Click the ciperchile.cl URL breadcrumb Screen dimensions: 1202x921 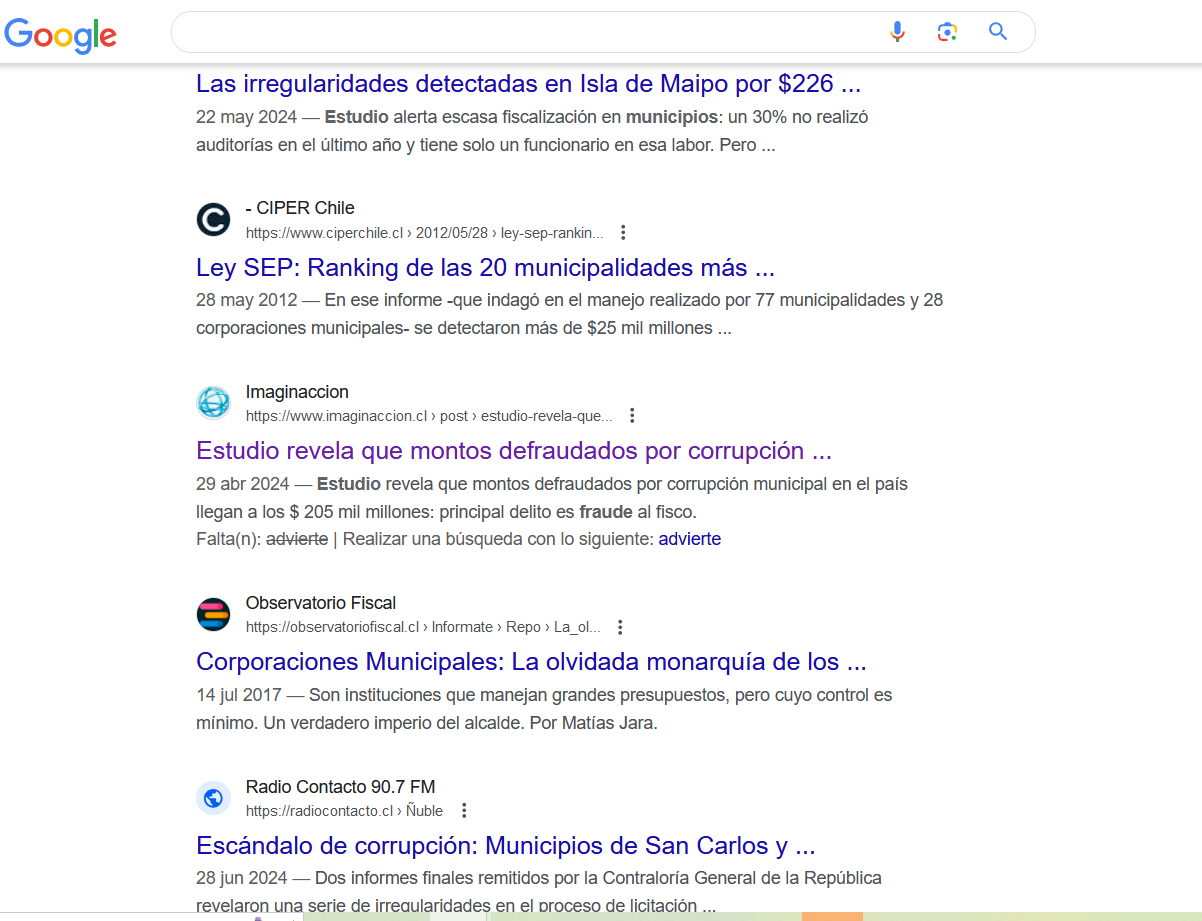coord(425,233)
